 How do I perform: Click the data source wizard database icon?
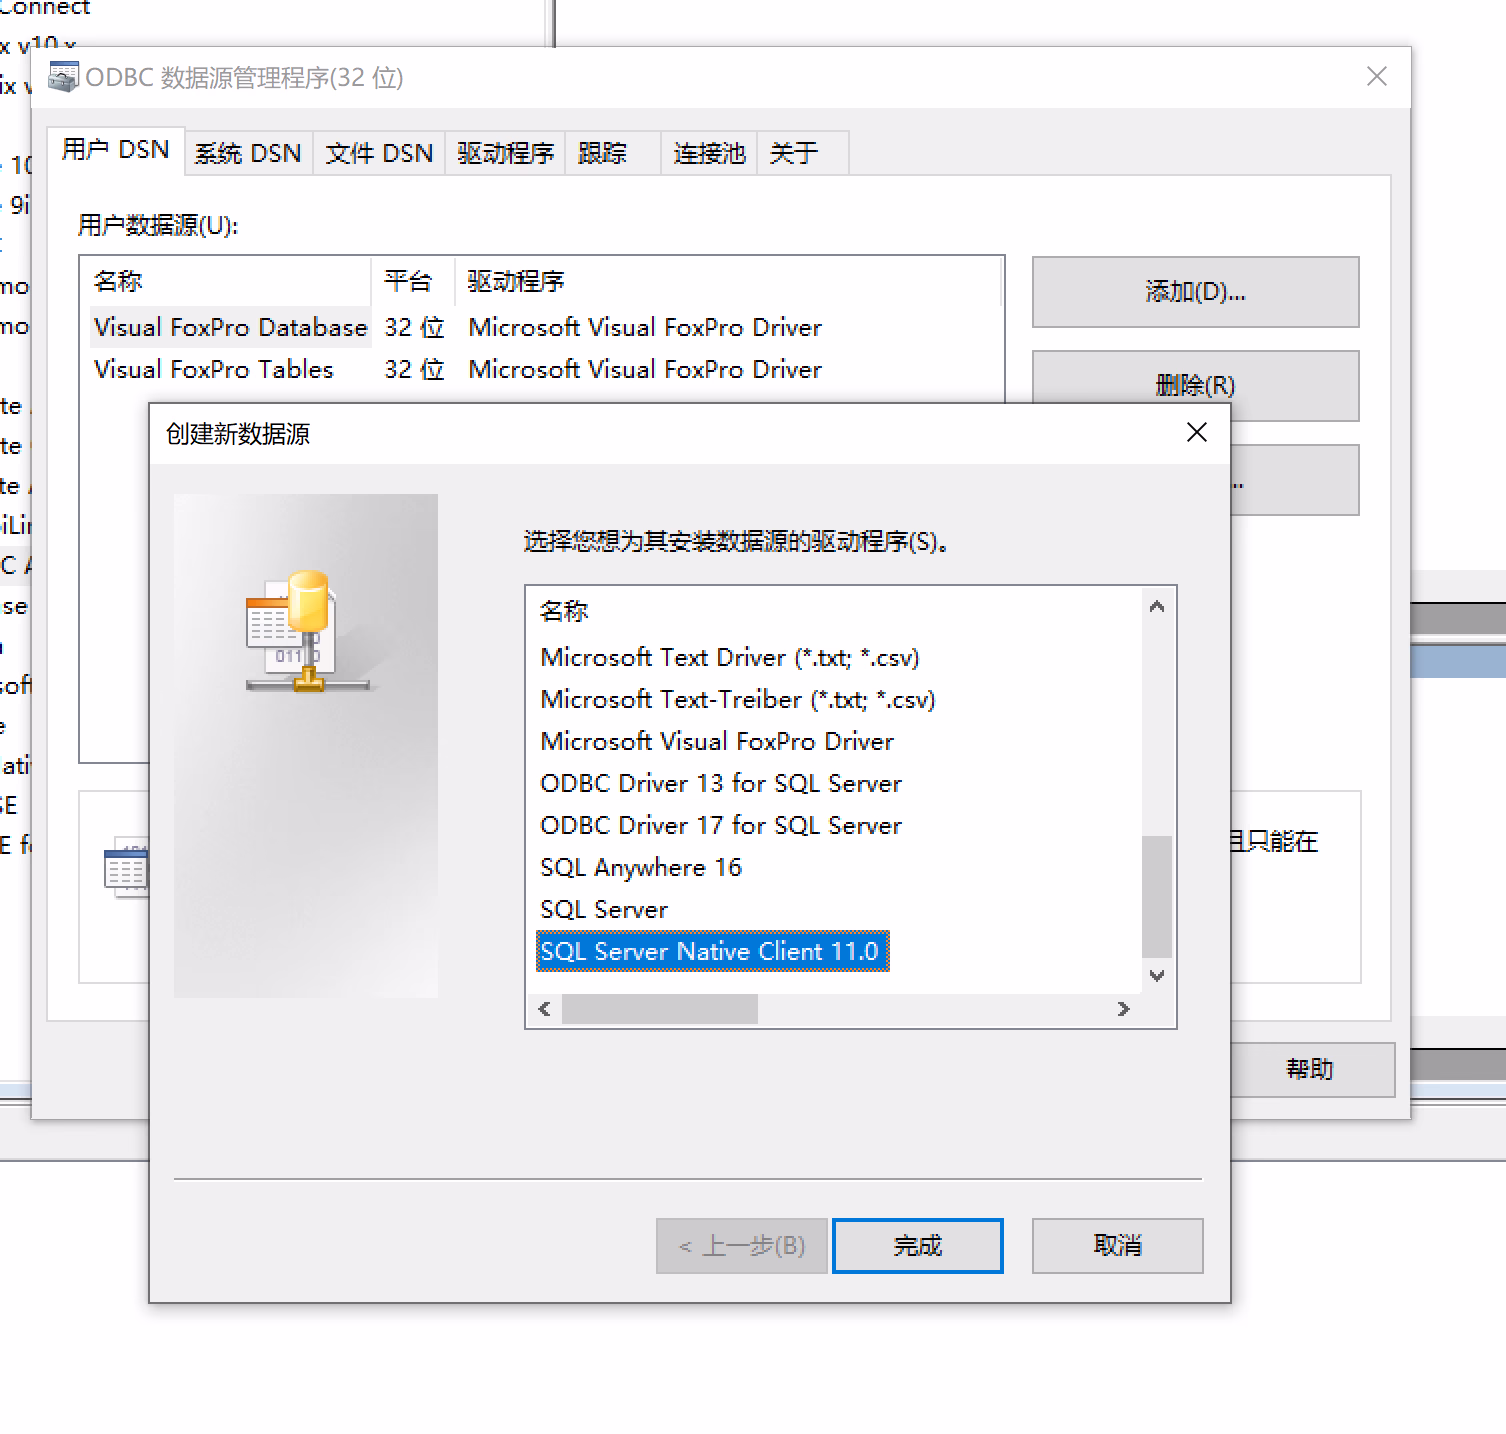tap(303, 632)
